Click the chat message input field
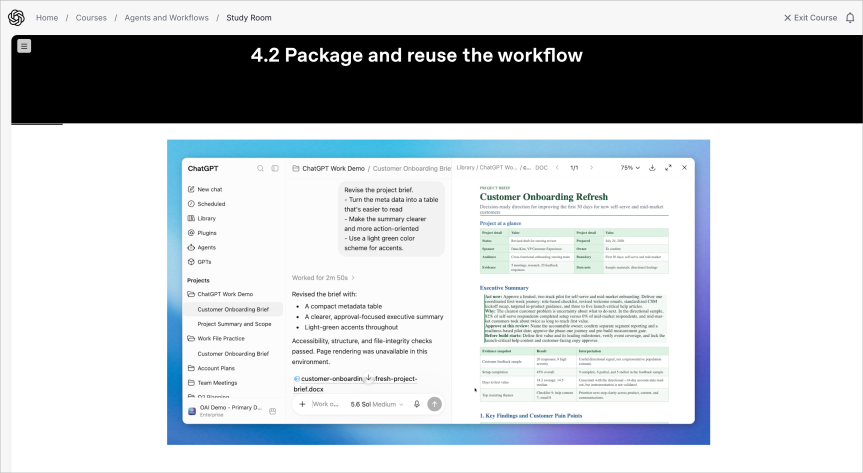863x473 pixels. (x=325, y=404)
